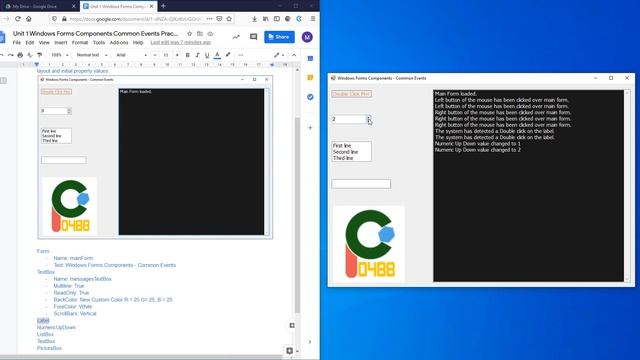
Task: Open the File menu
Action: (x=17, y=42)
